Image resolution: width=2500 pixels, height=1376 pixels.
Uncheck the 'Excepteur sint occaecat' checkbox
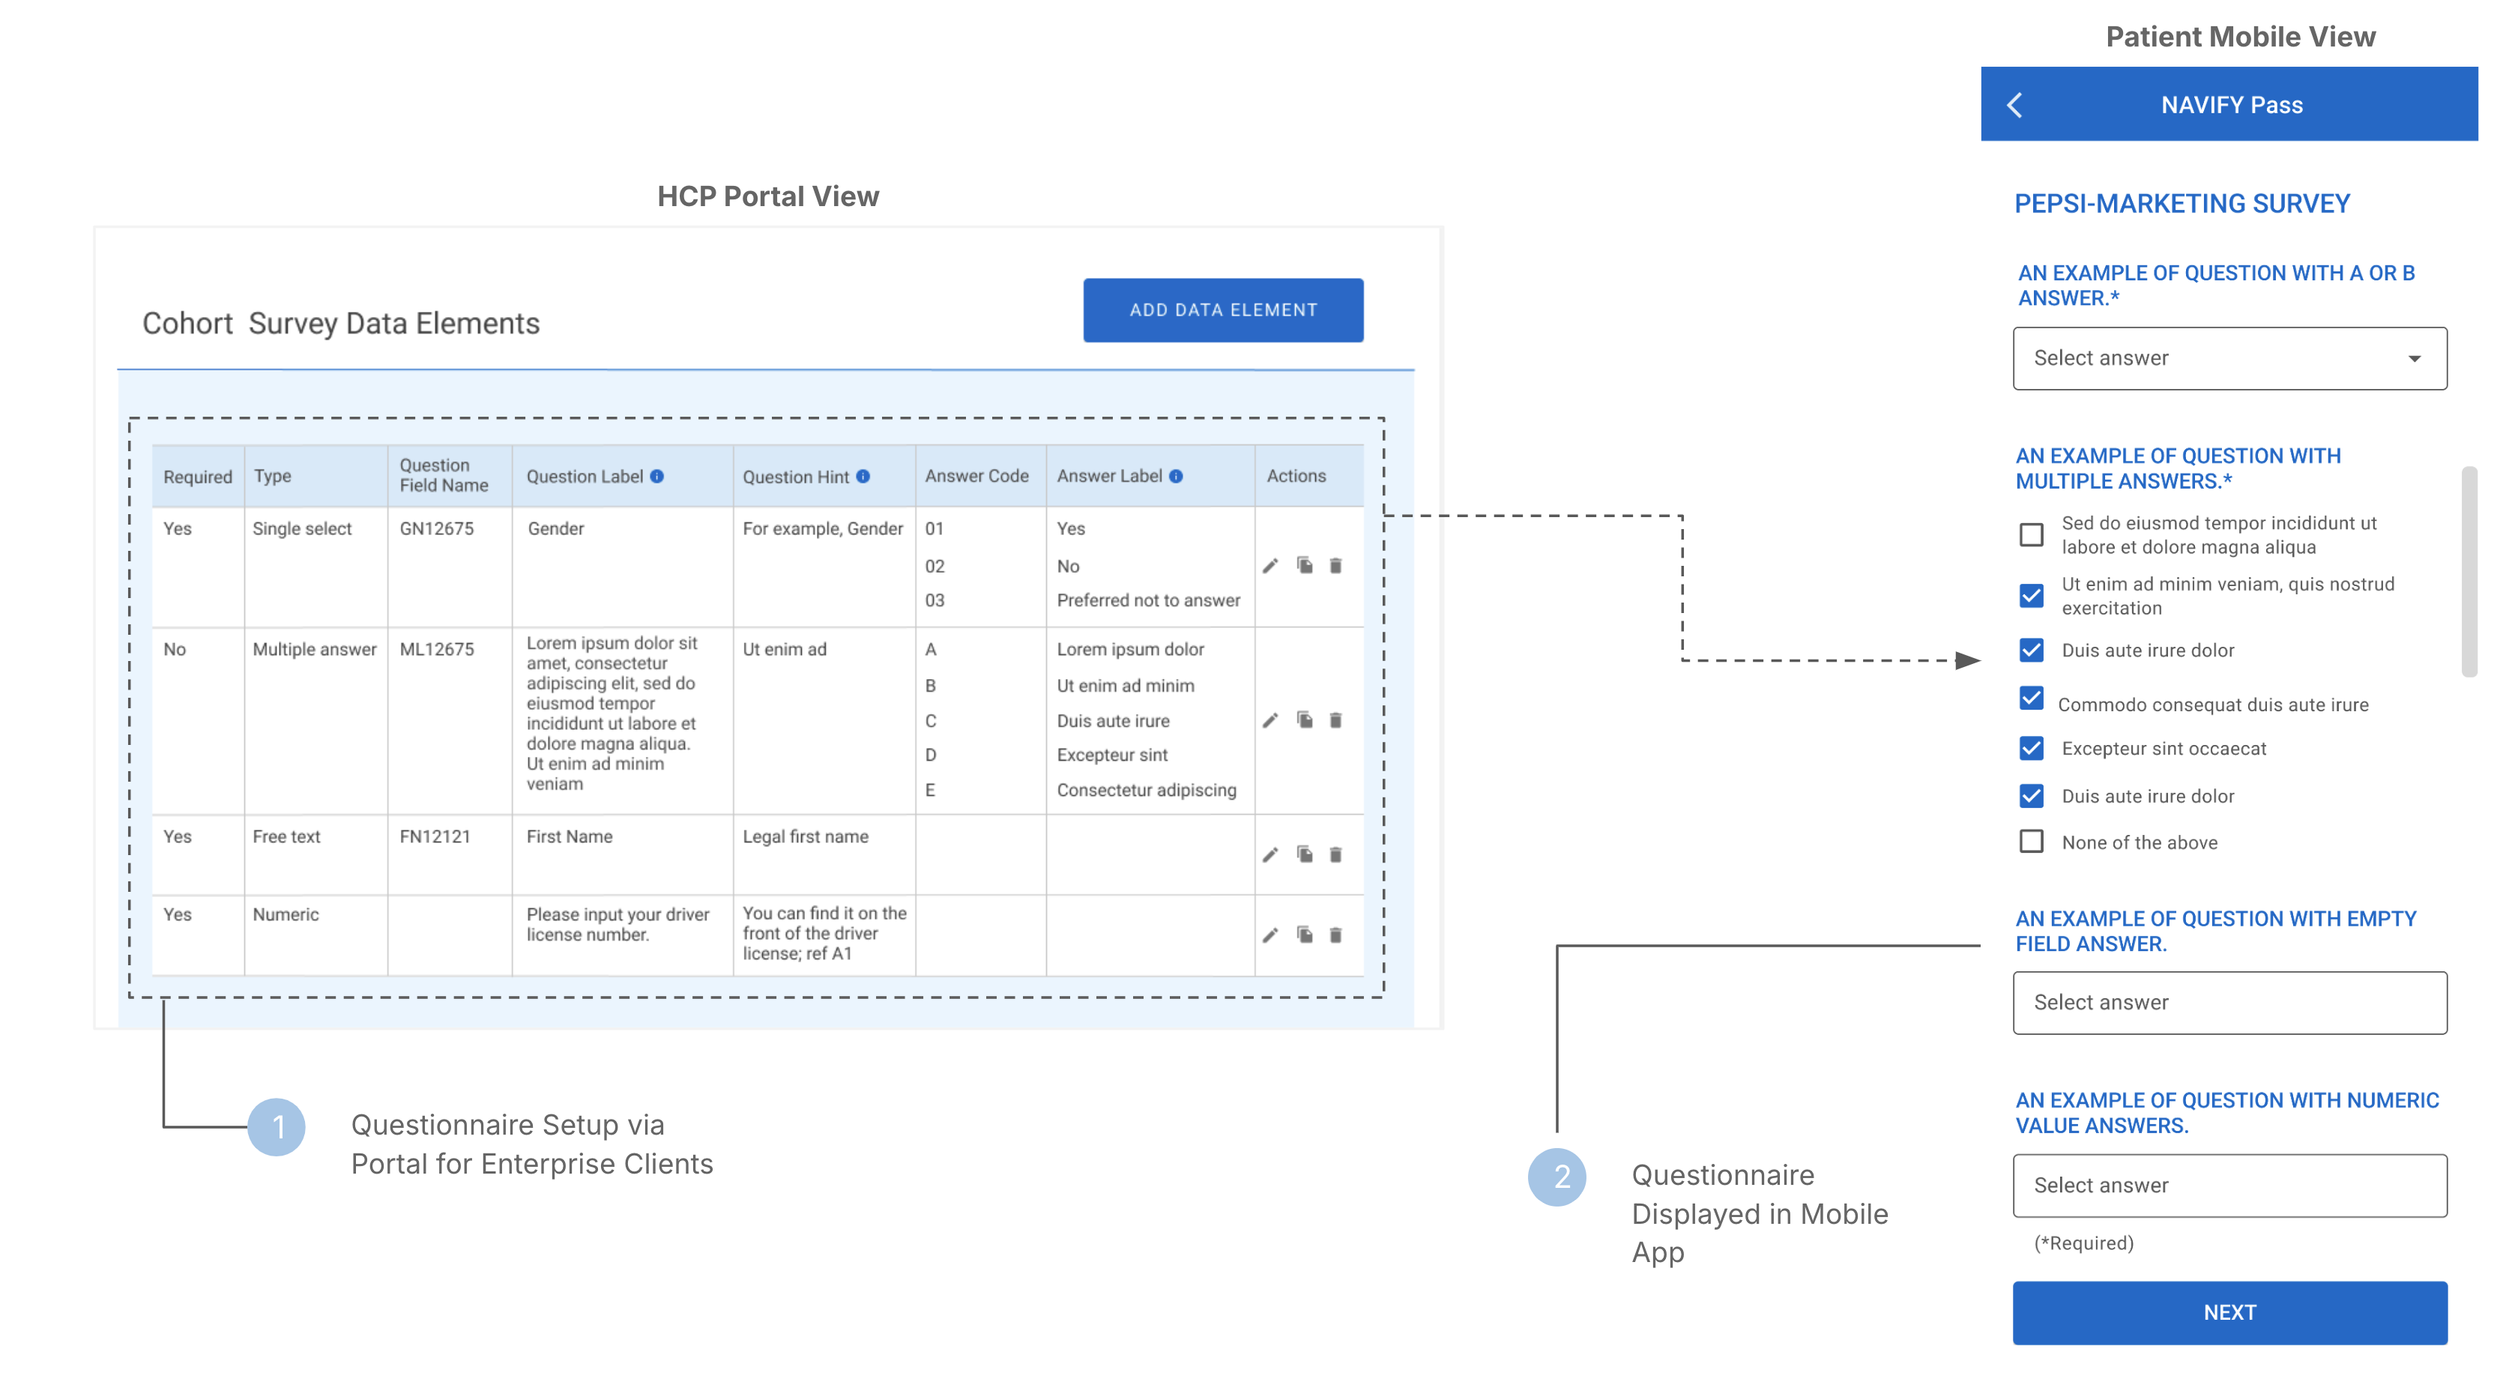coord(2031,748)
